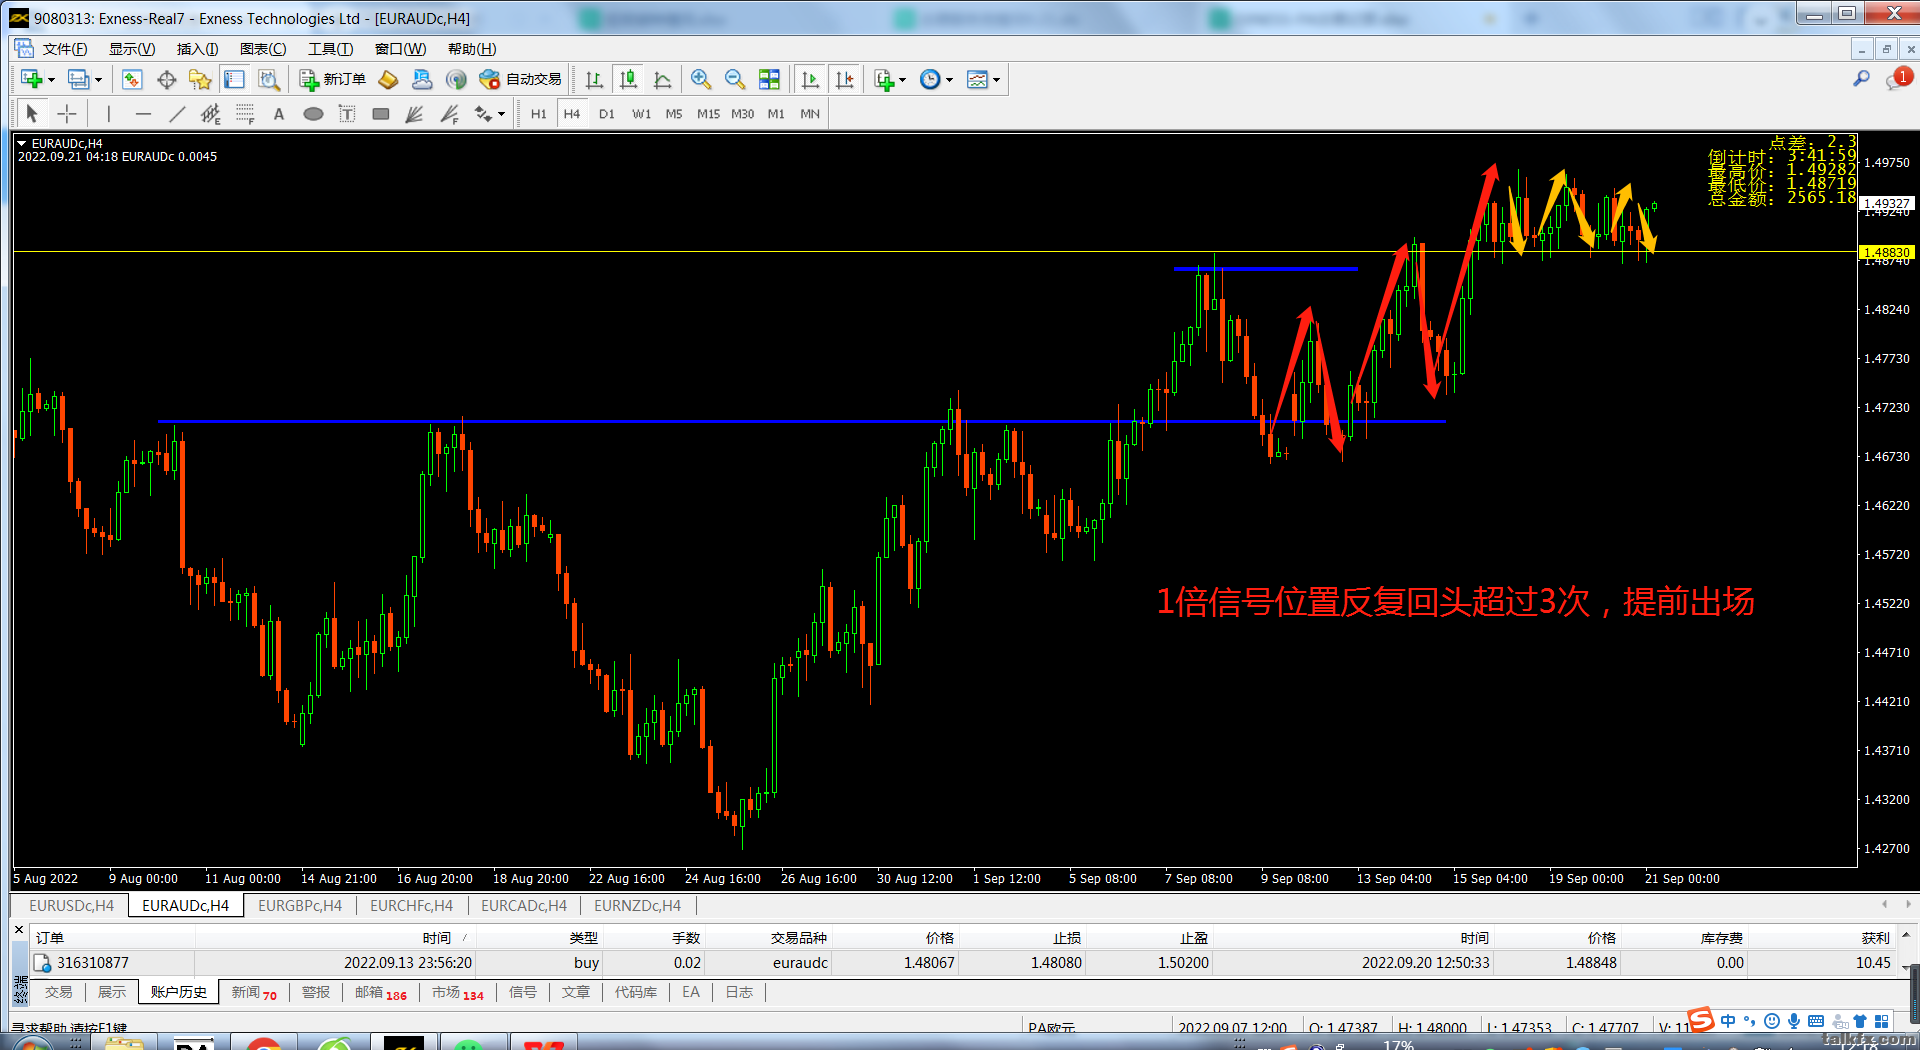
Task: Open the notification bubble showing 1
Action: coord(1899,78)
